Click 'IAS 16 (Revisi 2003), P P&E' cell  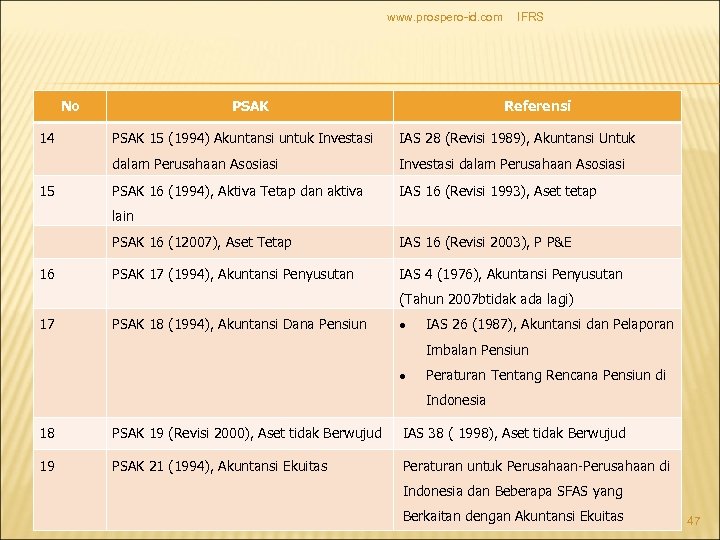tap(537, 242)
